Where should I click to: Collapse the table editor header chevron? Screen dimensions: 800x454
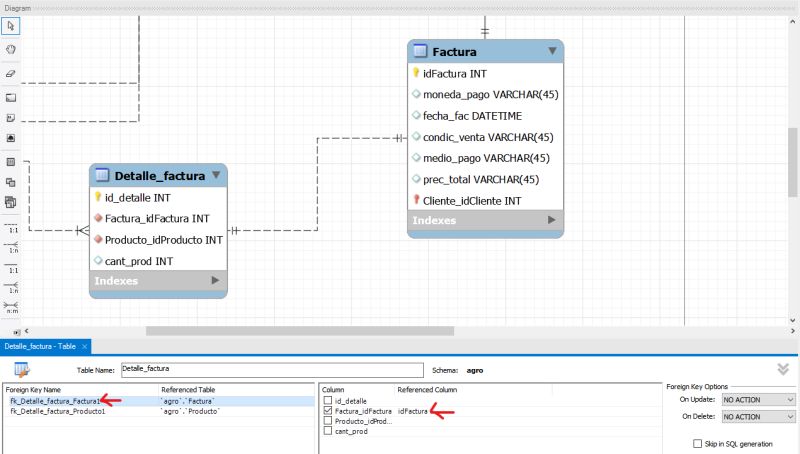coord(783,369)
